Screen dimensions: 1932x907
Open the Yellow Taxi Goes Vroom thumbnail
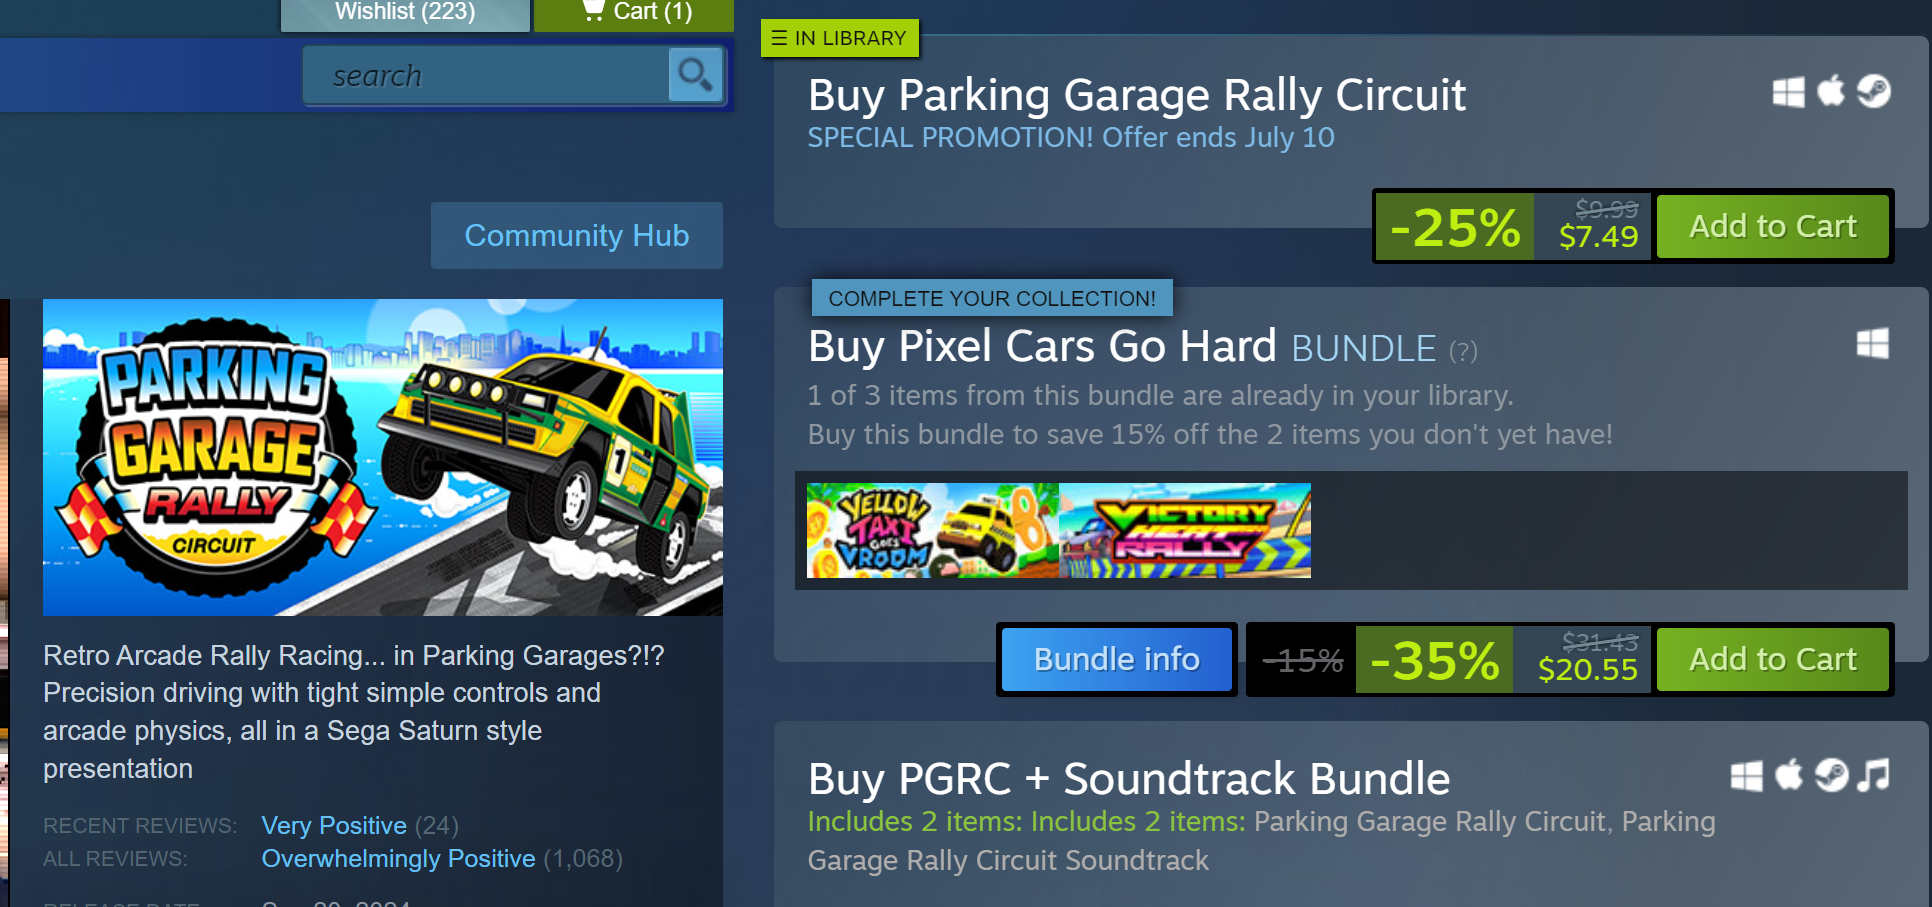tap(932, 530)
